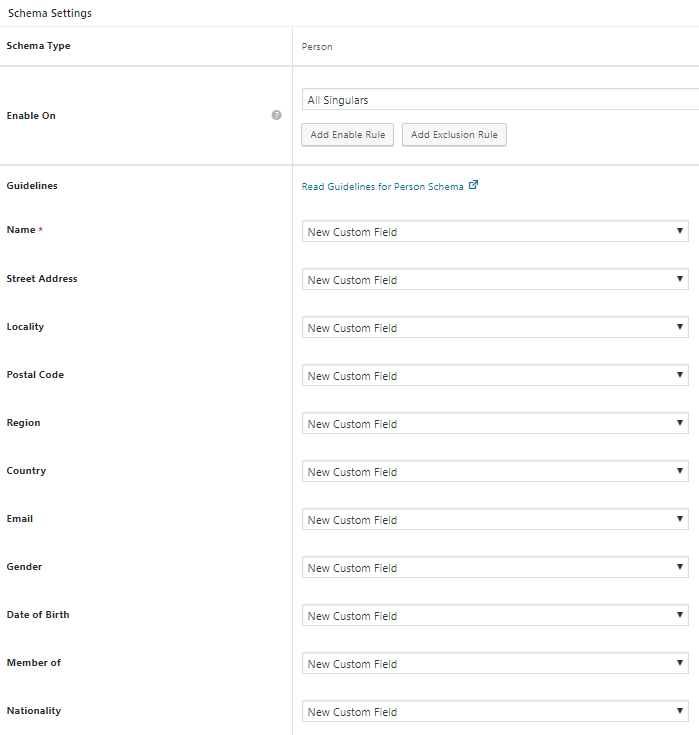The image size is (699, 735).
Task: Click the All Singulars field
Action: tap(499, 100)
